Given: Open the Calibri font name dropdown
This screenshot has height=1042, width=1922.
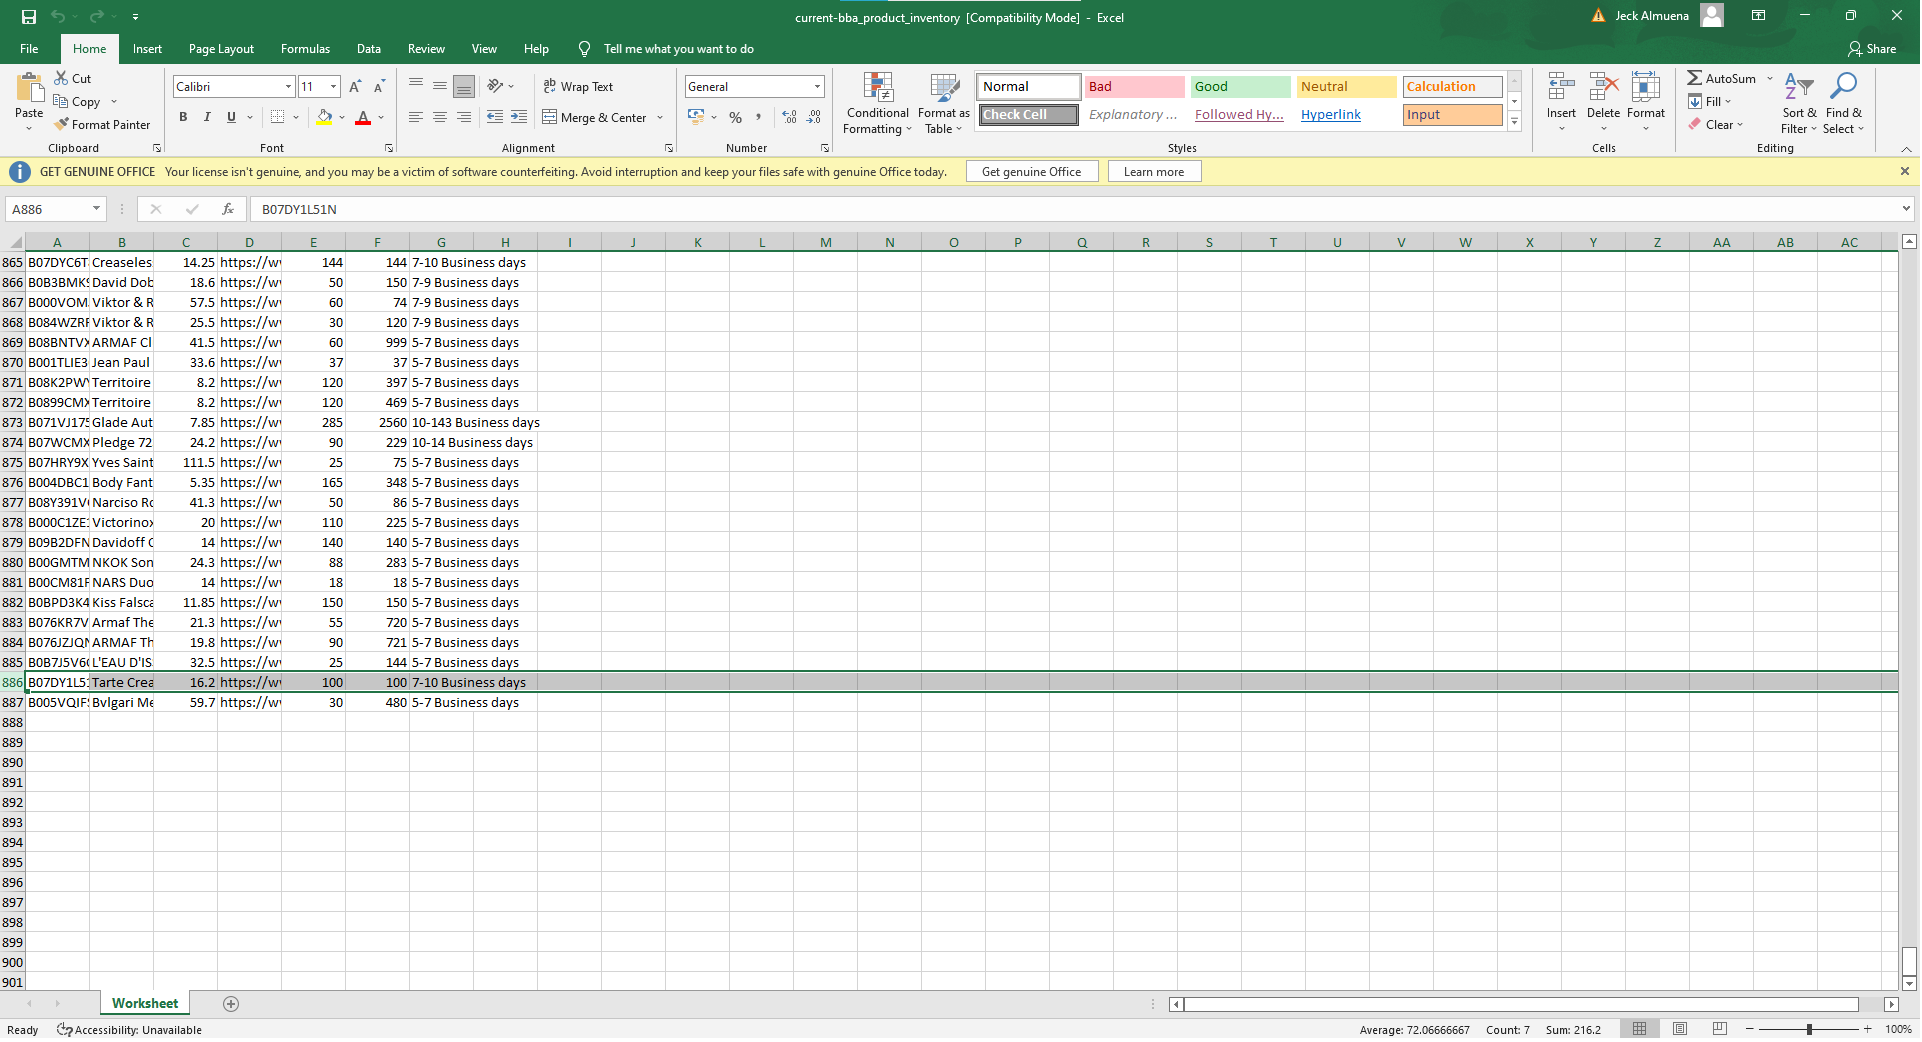Looking at the screenshot, I should point(288,87).
